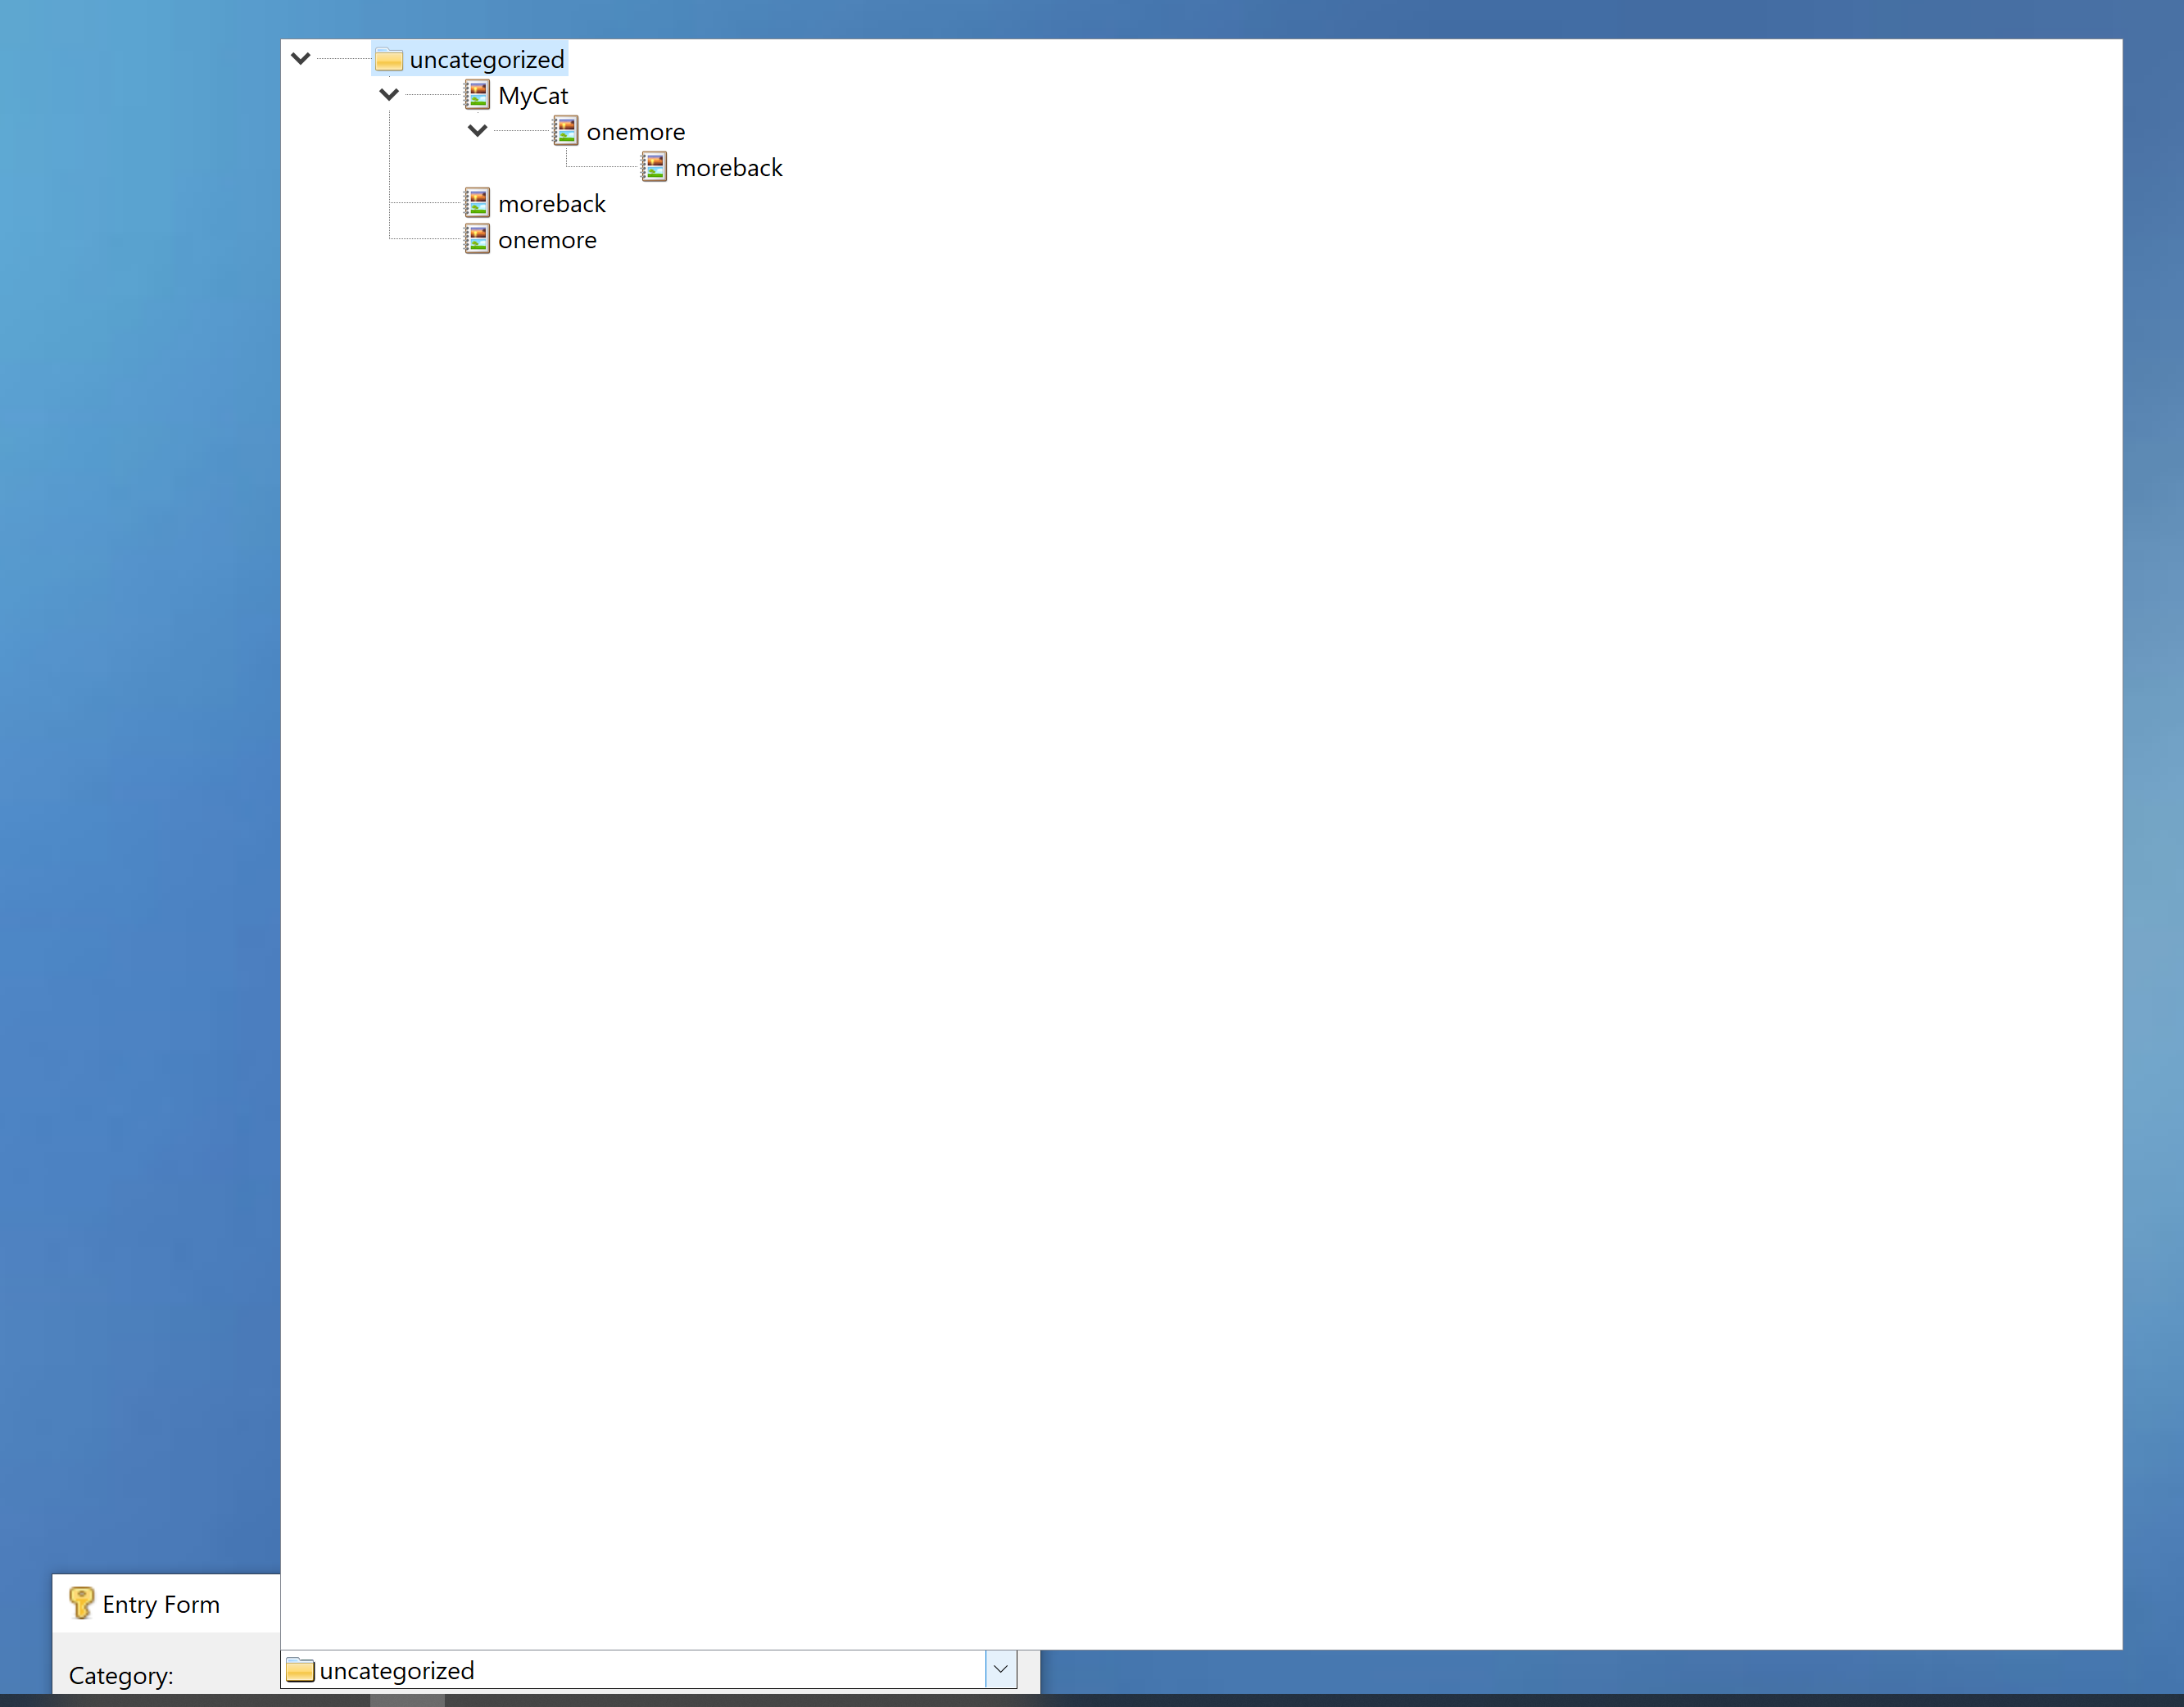
Task: Click the Category combo box field
Action: pyautogui.click(x=649, y=1669)
